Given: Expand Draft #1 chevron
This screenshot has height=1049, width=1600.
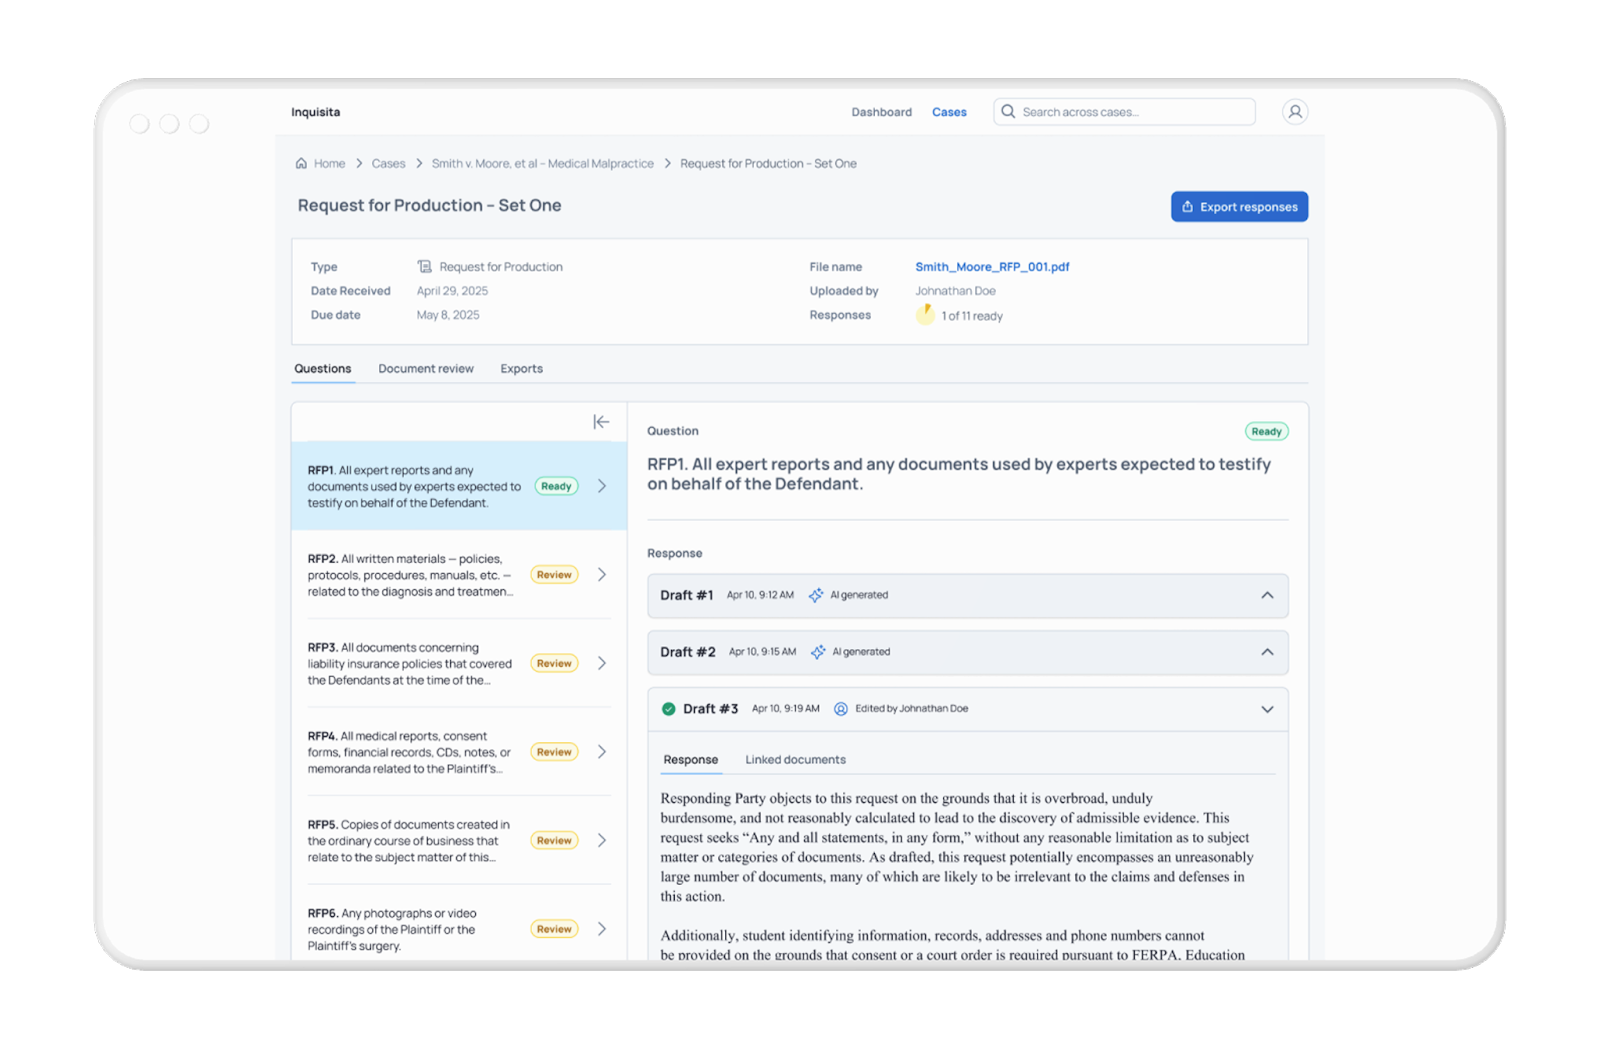Looking at the screenshot, I should click(1267, 595).
